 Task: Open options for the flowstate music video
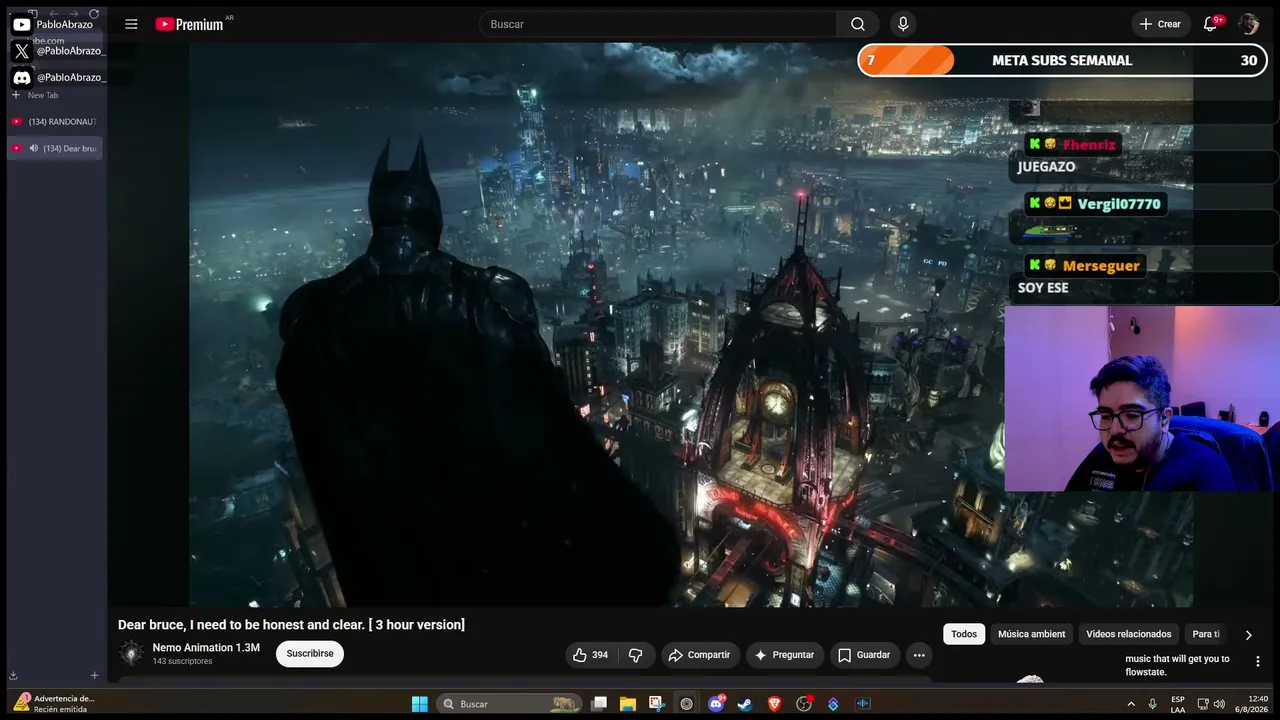(x=1258, y=661)
